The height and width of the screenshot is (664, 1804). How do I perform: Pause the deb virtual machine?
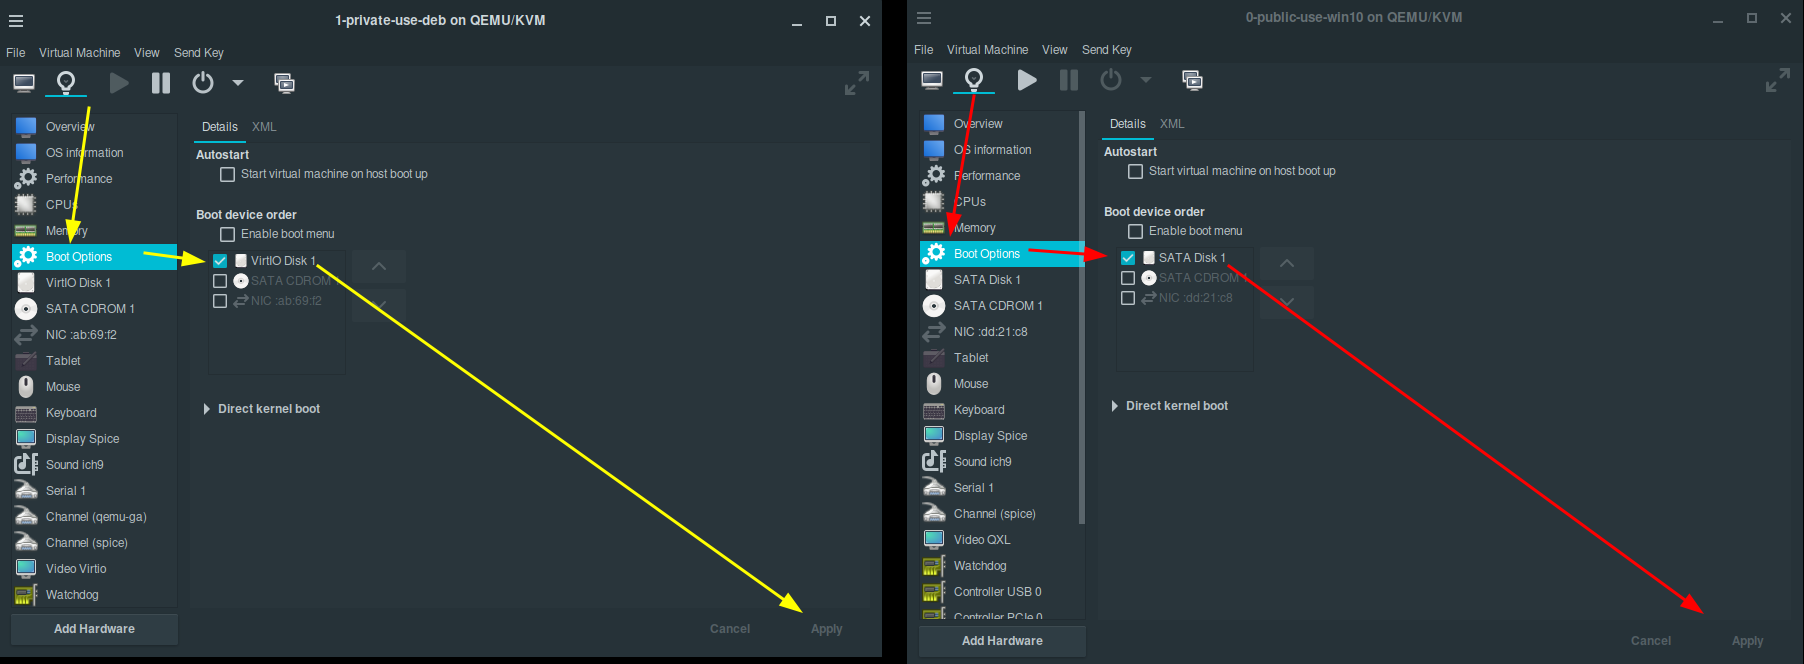point(161,83)
